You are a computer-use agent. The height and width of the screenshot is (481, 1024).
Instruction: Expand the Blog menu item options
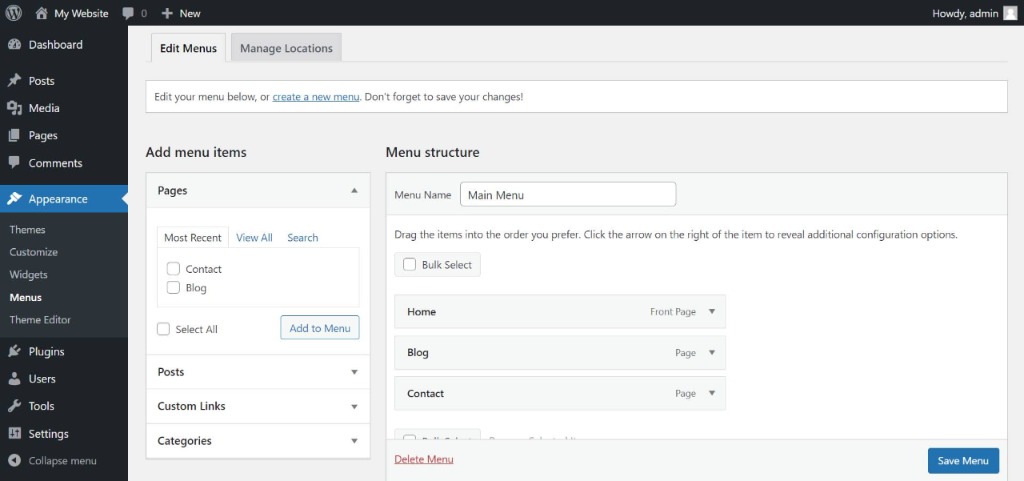click(x=712, y=352)
